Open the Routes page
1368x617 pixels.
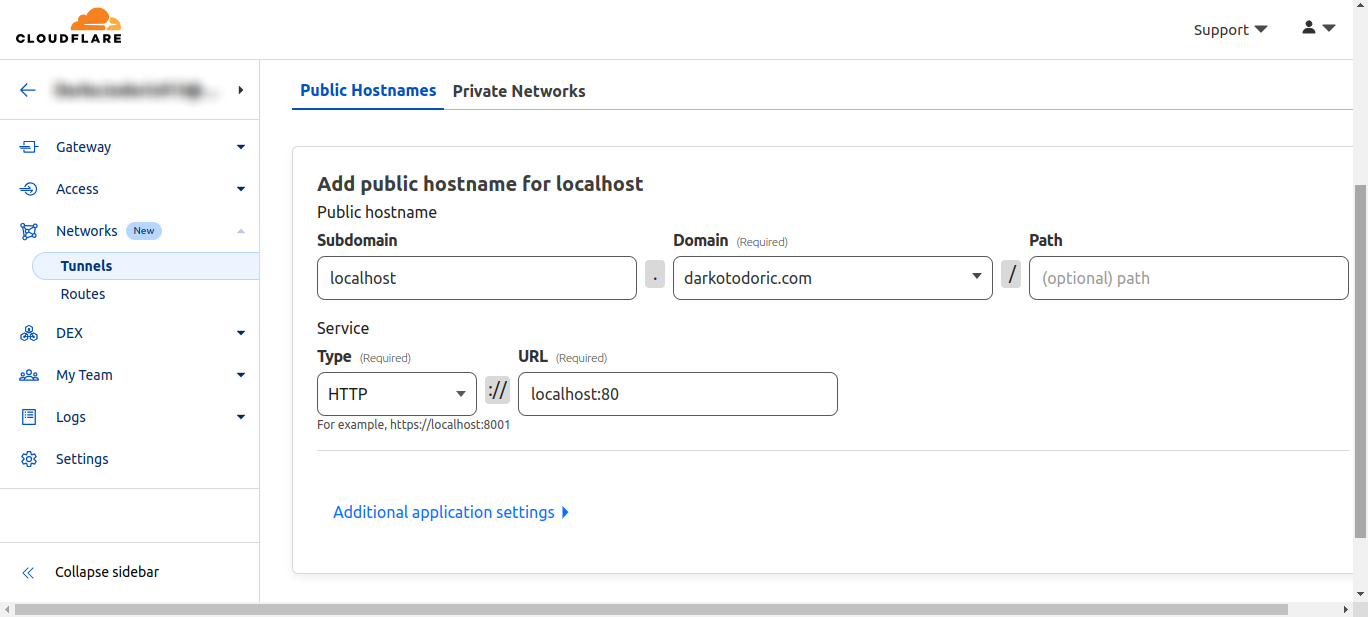[x=83, y=294]
